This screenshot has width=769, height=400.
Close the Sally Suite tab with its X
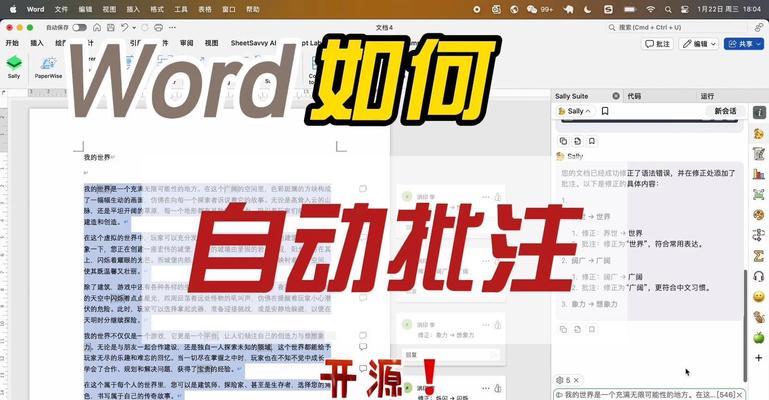tap(616, 96)
